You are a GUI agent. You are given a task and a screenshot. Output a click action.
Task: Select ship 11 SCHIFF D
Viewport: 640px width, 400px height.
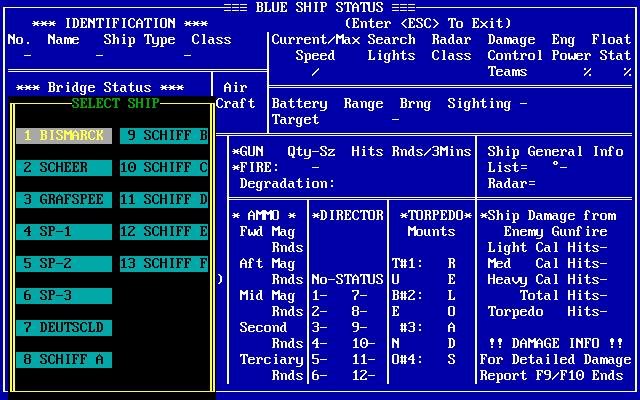(x=164, y=200)
